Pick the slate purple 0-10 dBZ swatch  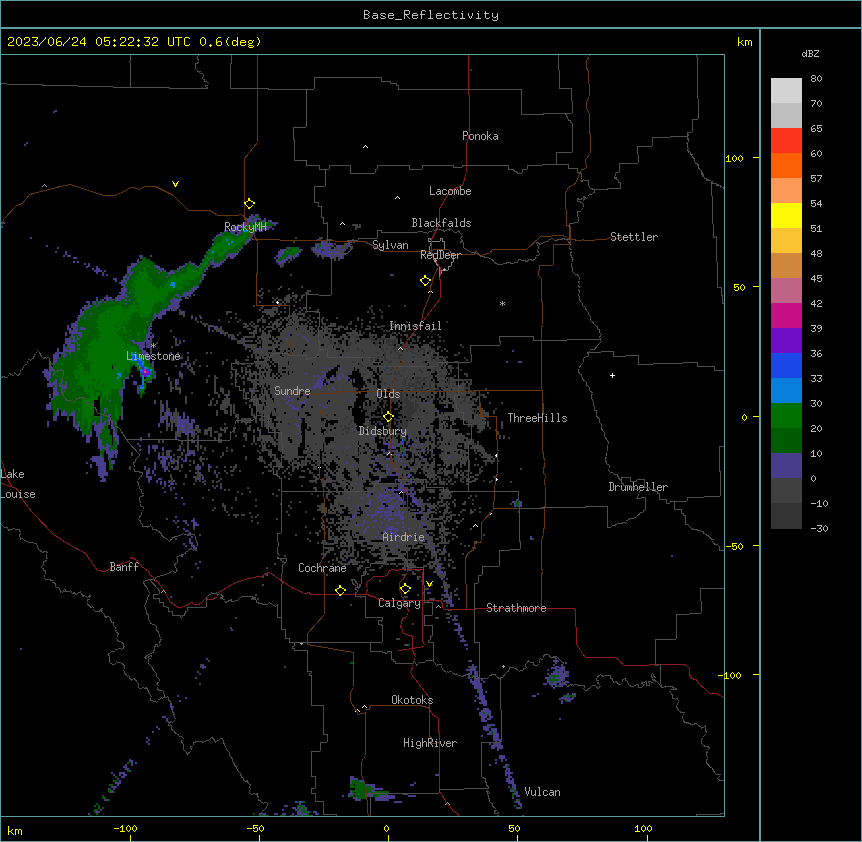pyautogui.click(x=786, y=466)
